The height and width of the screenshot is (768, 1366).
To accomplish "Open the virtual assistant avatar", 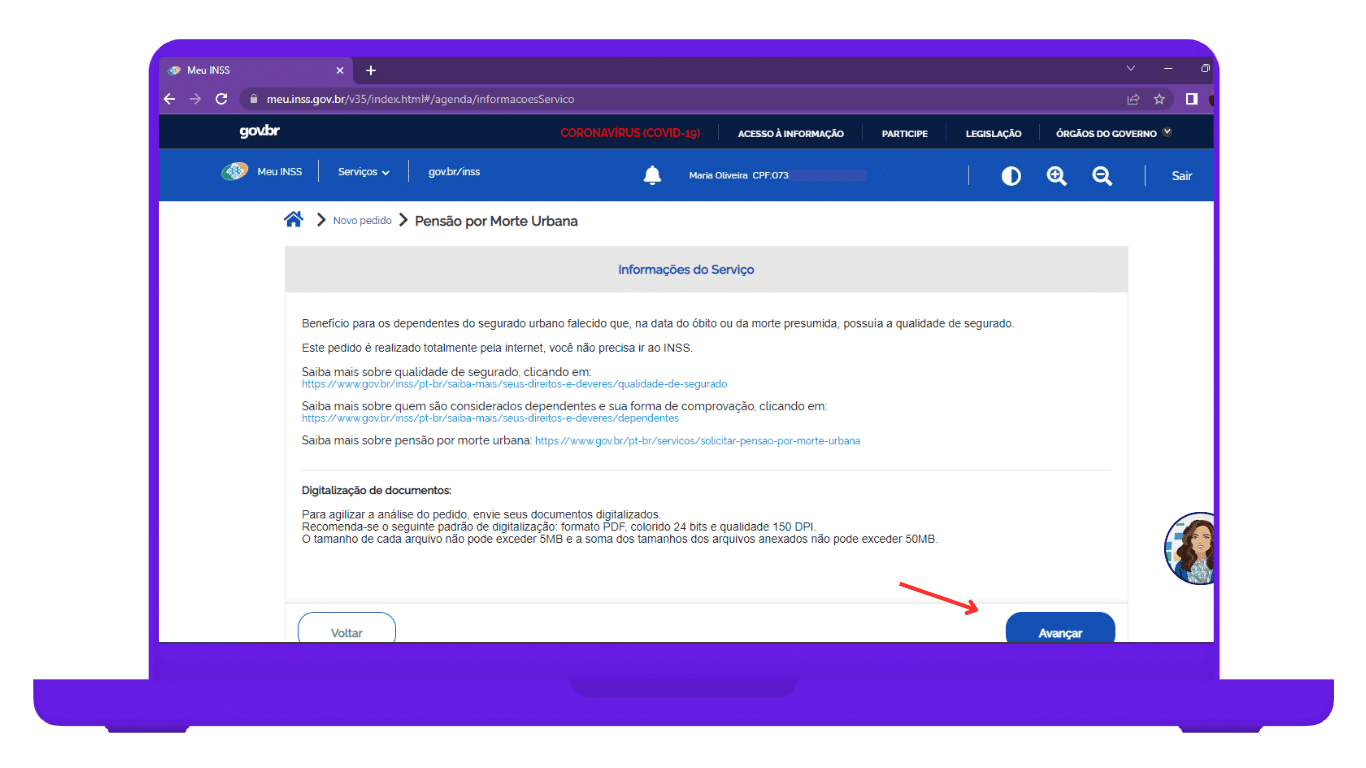I will coord(1190,549).
